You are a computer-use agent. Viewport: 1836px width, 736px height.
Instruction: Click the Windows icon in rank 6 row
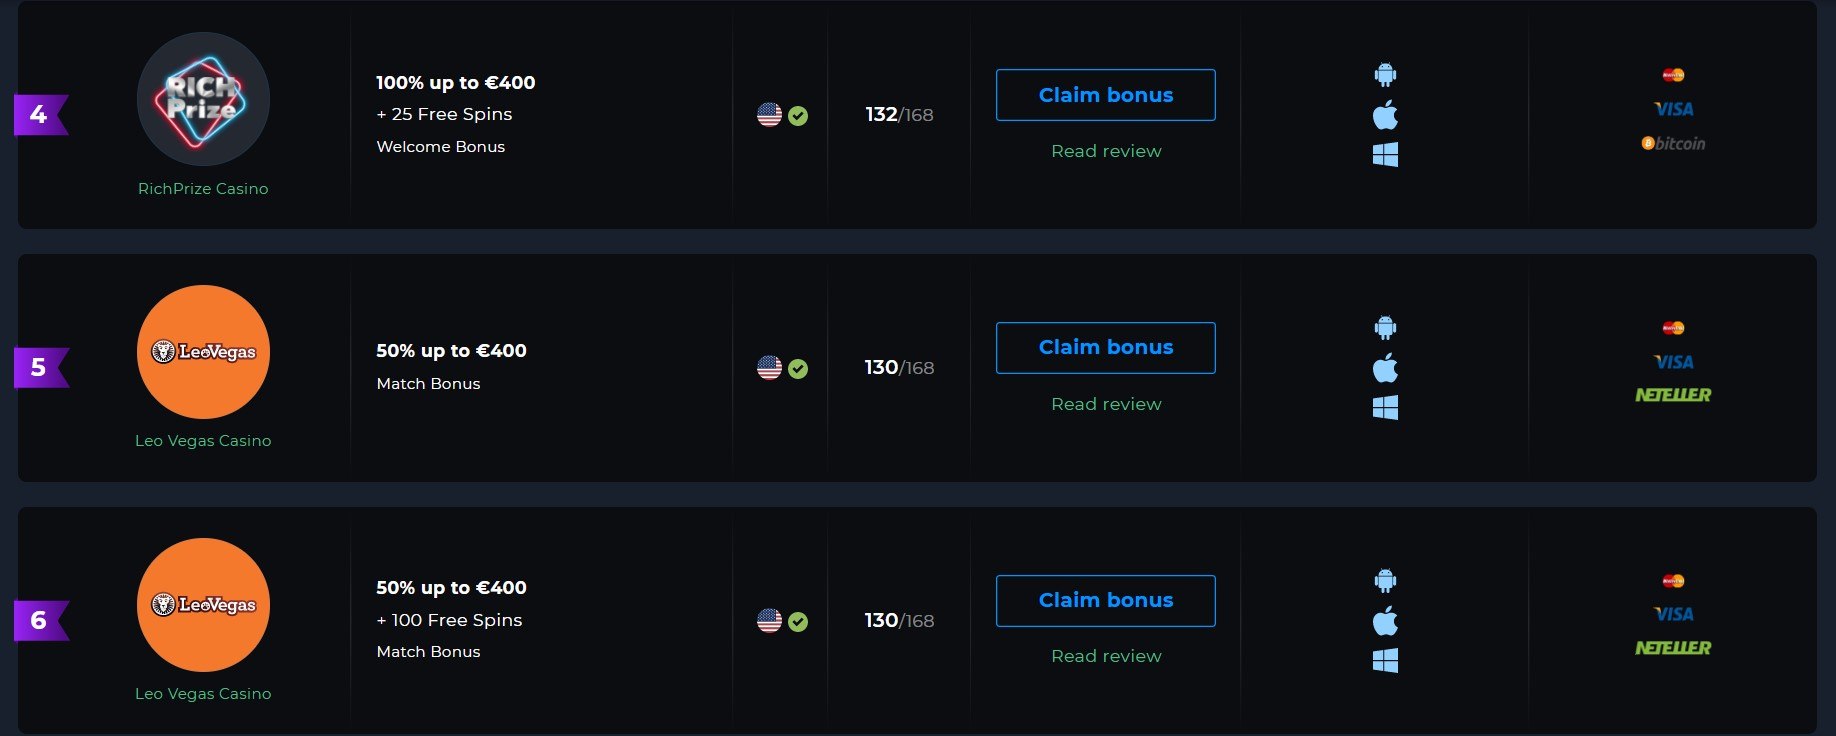pos(1385,660)
